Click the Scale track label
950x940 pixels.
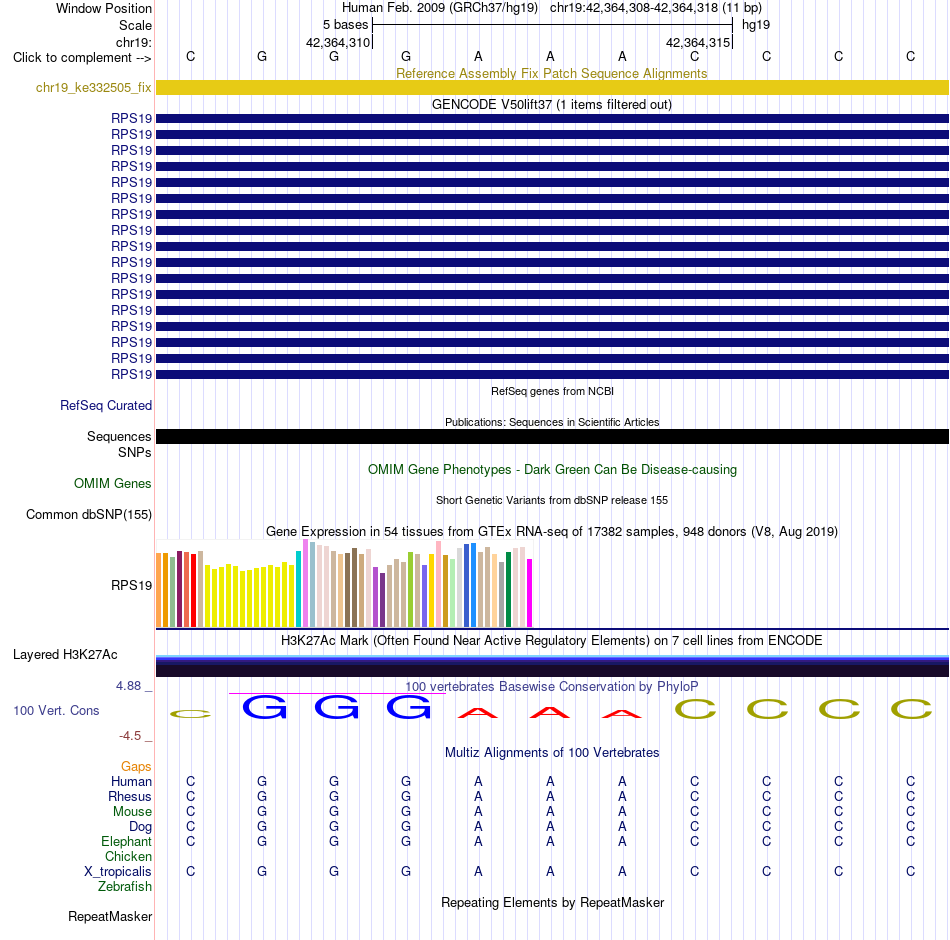point(135,25)
